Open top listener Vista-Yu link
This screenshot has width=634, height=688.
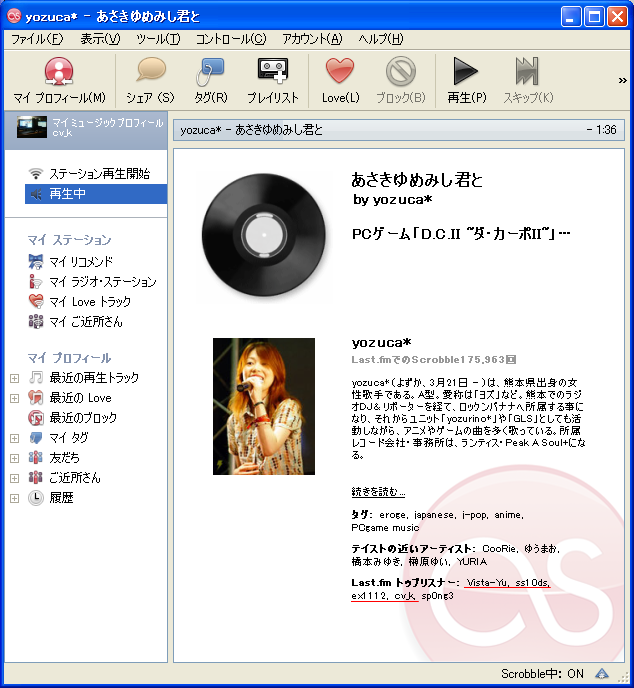click(487, 583)
